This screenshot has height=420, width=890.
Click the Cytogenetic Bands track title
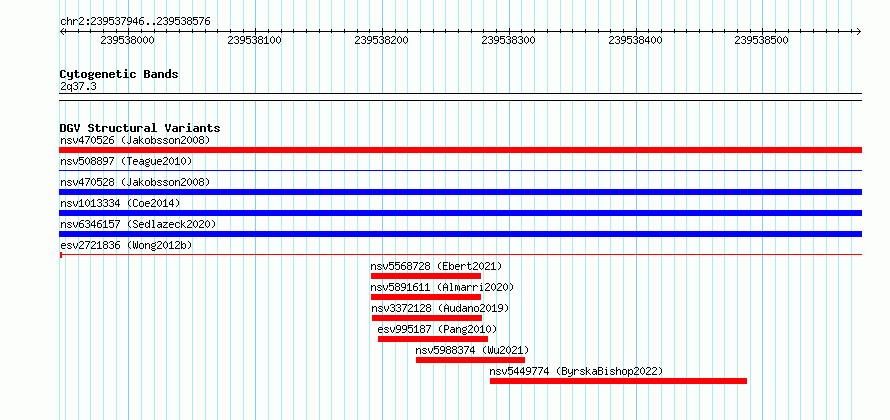pyautogui.click(x=119, y=74)
